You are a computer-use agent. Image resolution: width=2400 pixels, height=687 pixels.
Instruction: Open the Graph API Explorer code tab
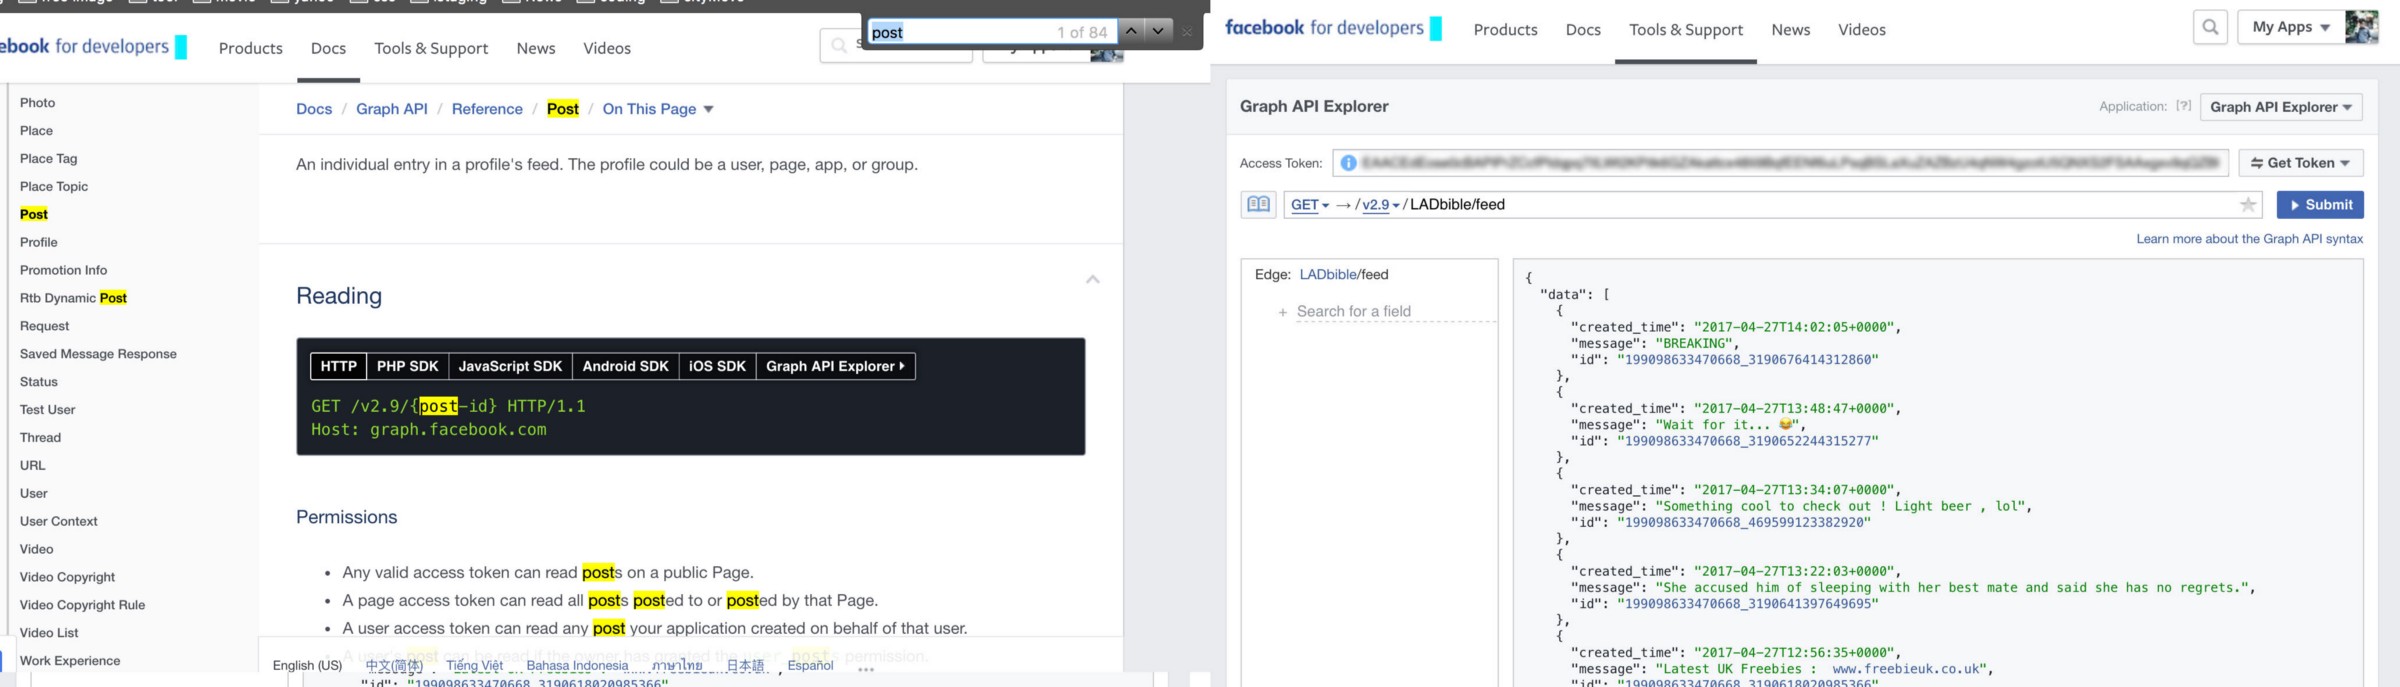coord(835,366)
